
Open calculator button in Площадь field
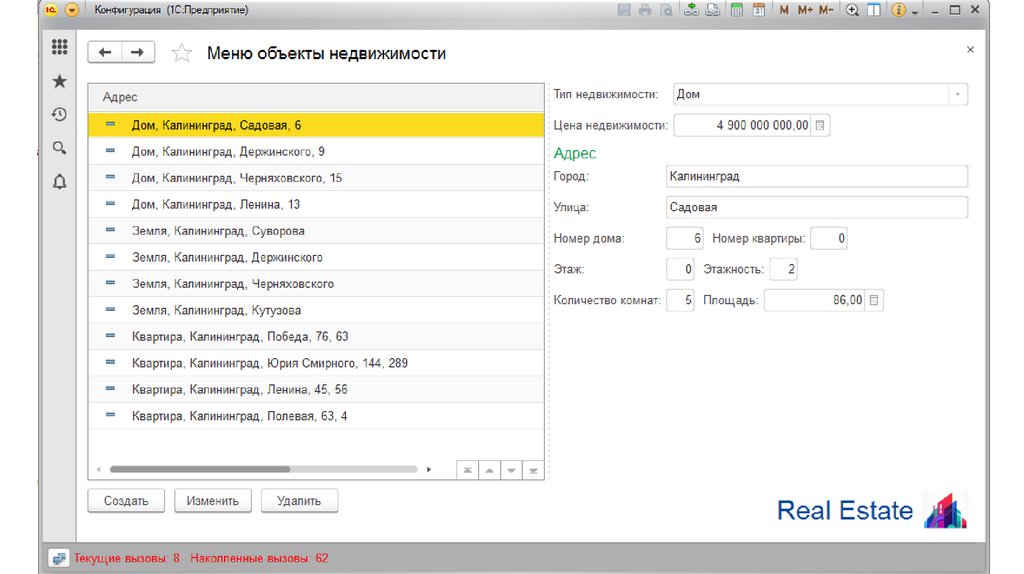click(874, 300)
